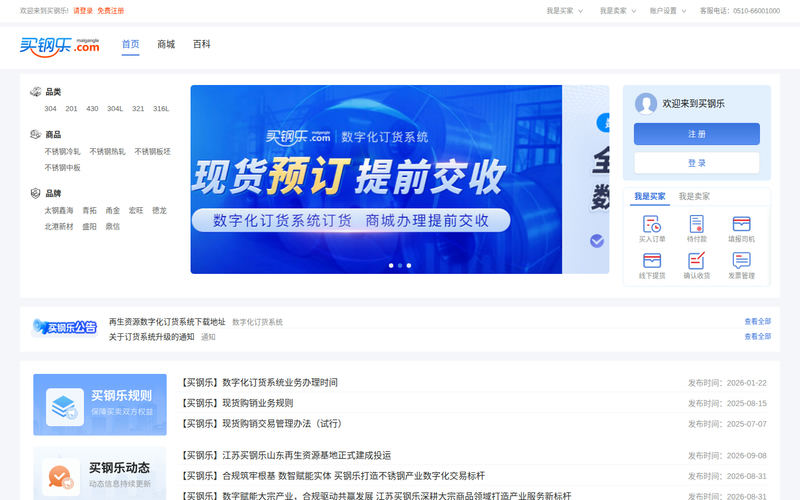Click the 注册 button

696,134
